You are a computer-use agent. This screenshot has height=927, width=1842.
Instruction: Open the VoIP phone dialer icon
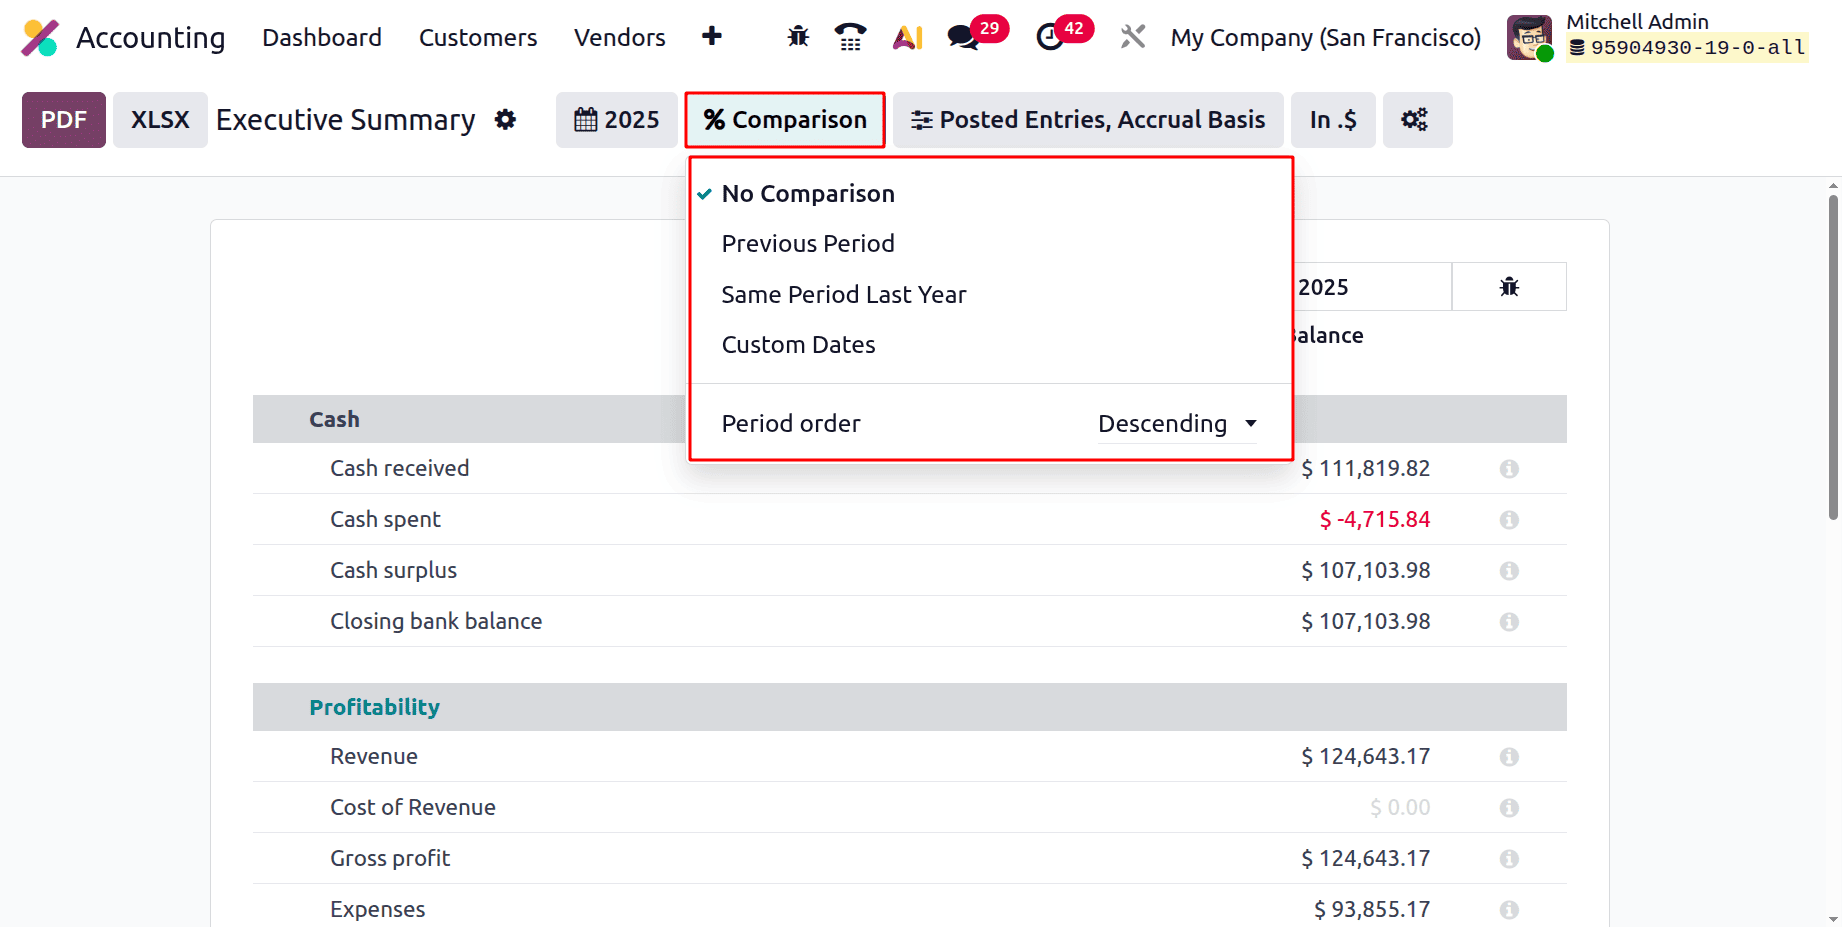coord(851,36)
